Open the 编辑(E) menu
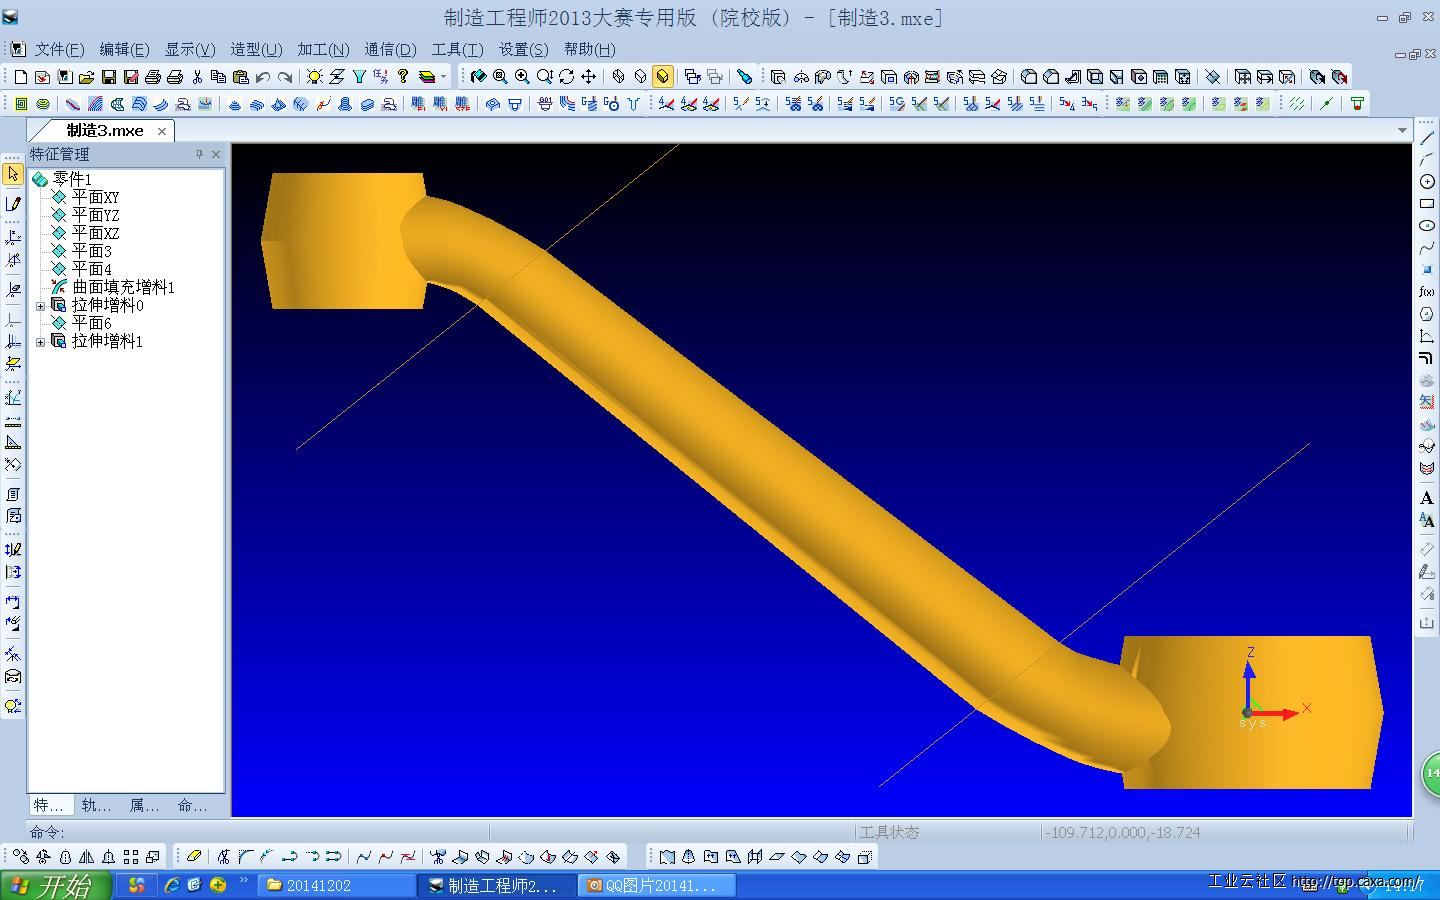This screenshot has height=900, width=1440. (124, 49)
